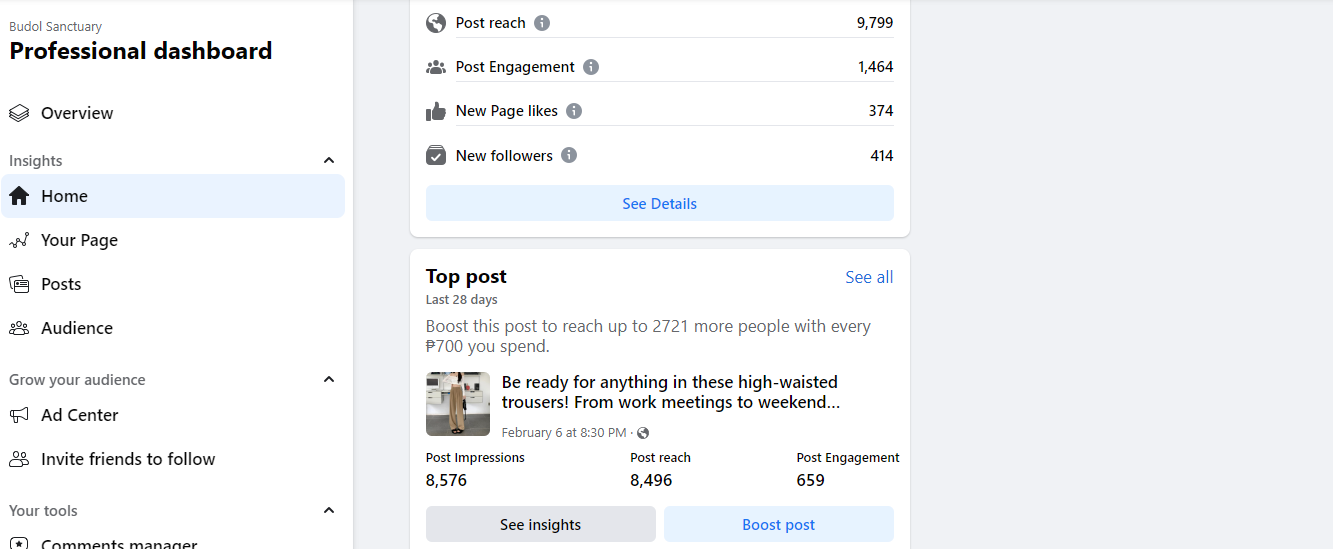Open the high-waisted trousers post thumbnail
The image size is (1333, 549).
point(458,404)
